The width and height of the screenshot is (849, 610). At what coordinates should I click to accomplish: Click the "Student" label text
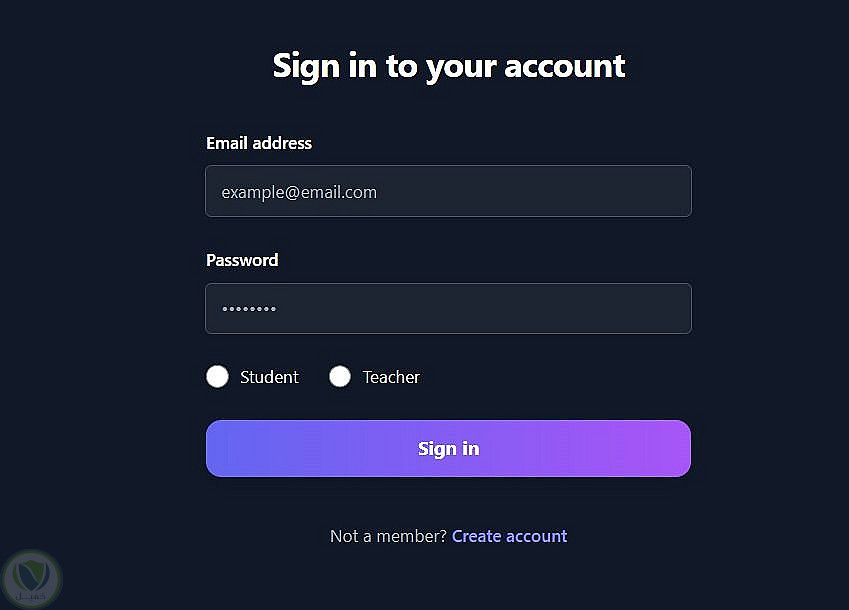(x=269, y=377)
